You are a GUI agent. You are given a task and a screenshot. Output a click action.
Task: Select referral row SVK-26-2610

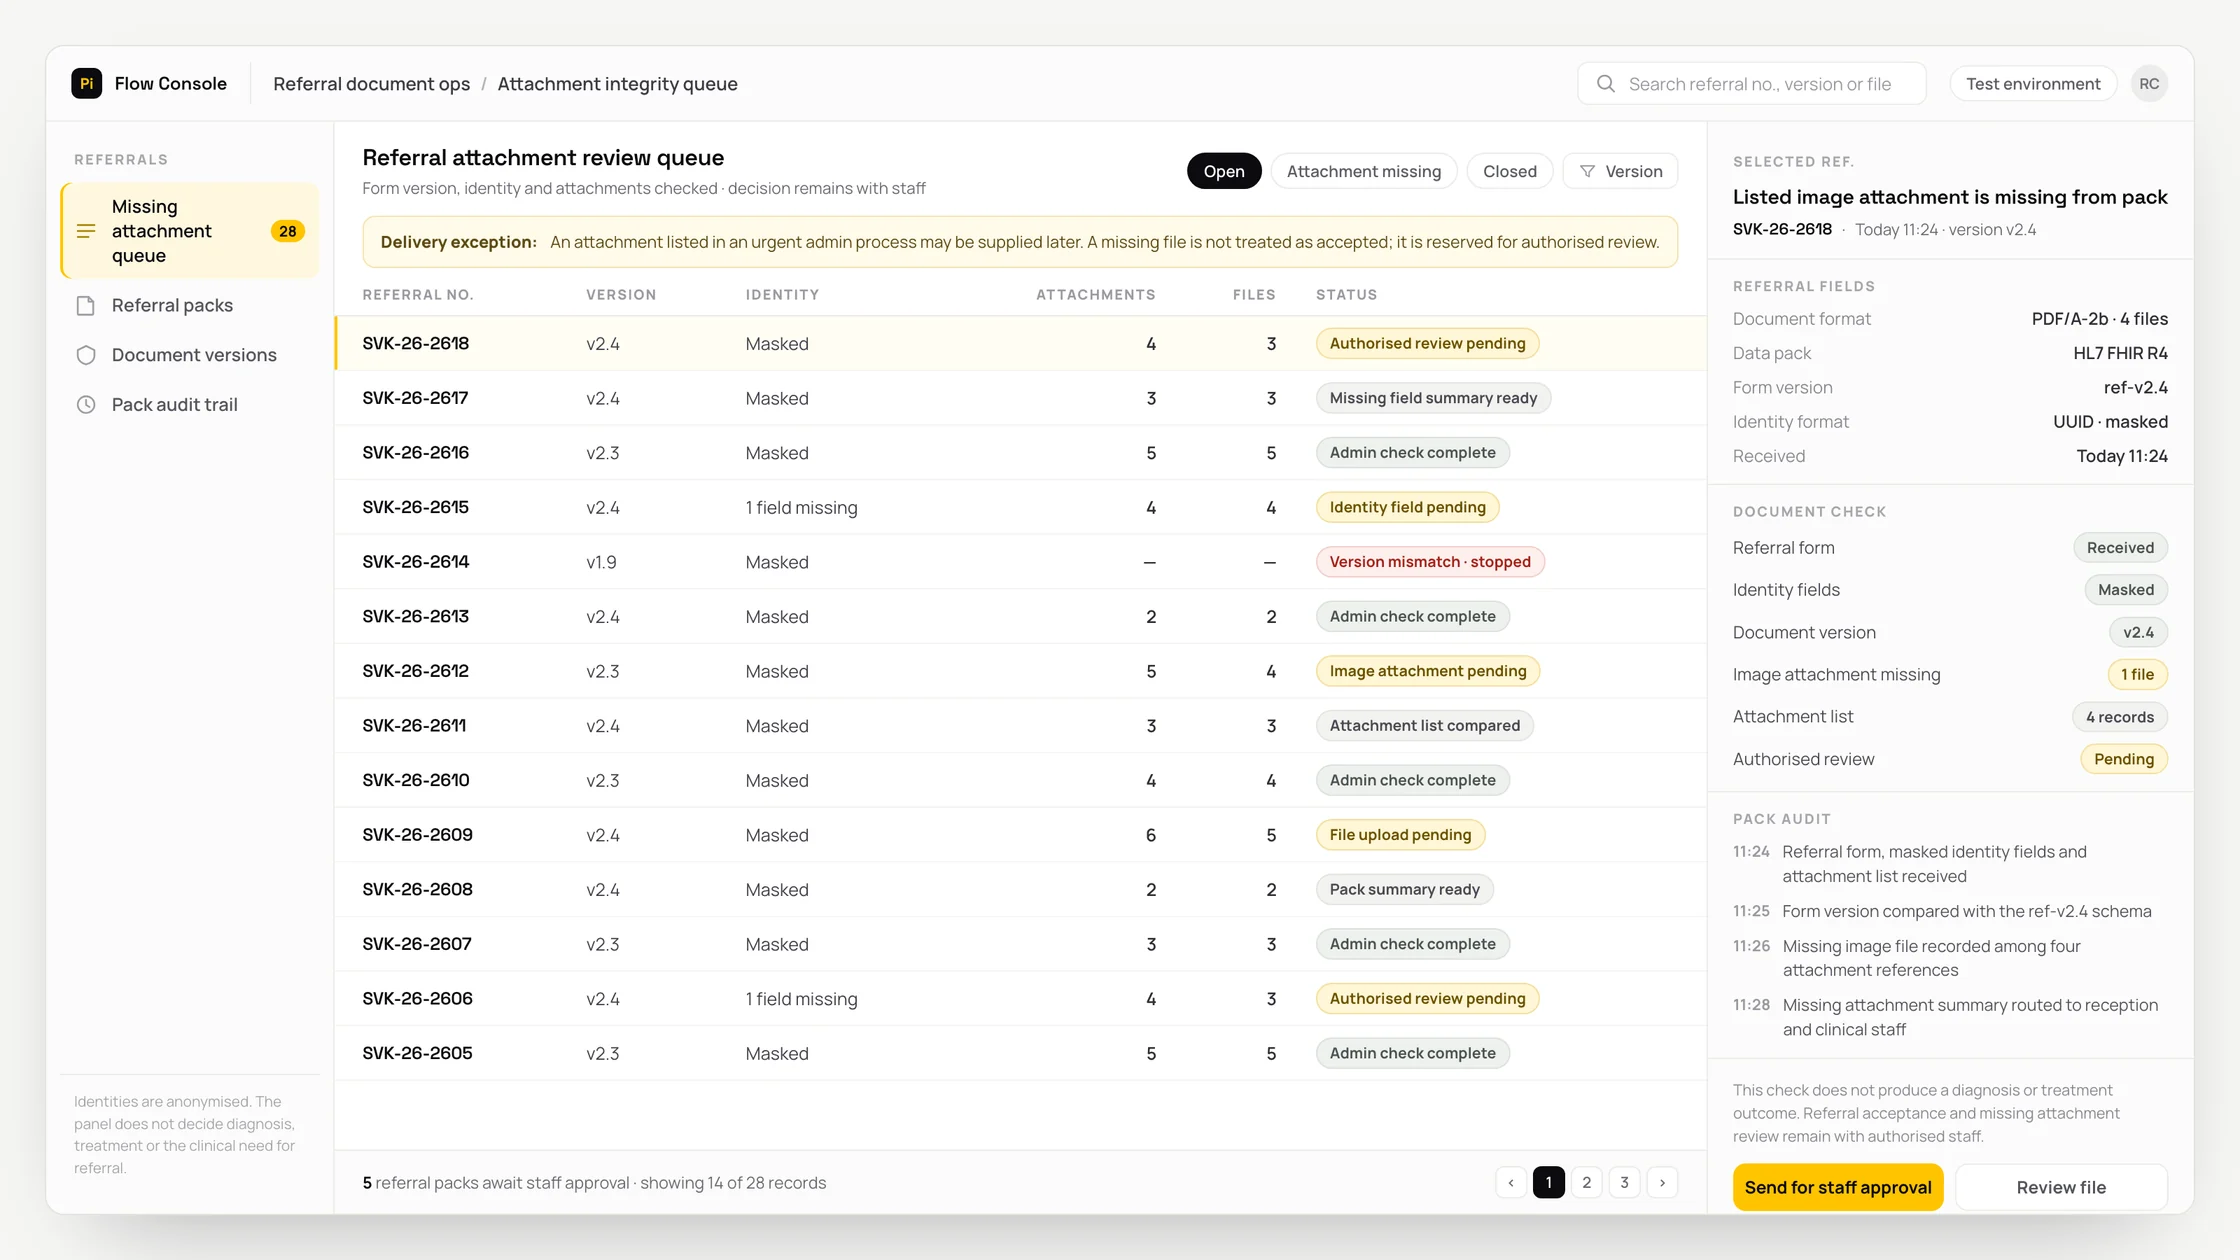(1020, 780)
